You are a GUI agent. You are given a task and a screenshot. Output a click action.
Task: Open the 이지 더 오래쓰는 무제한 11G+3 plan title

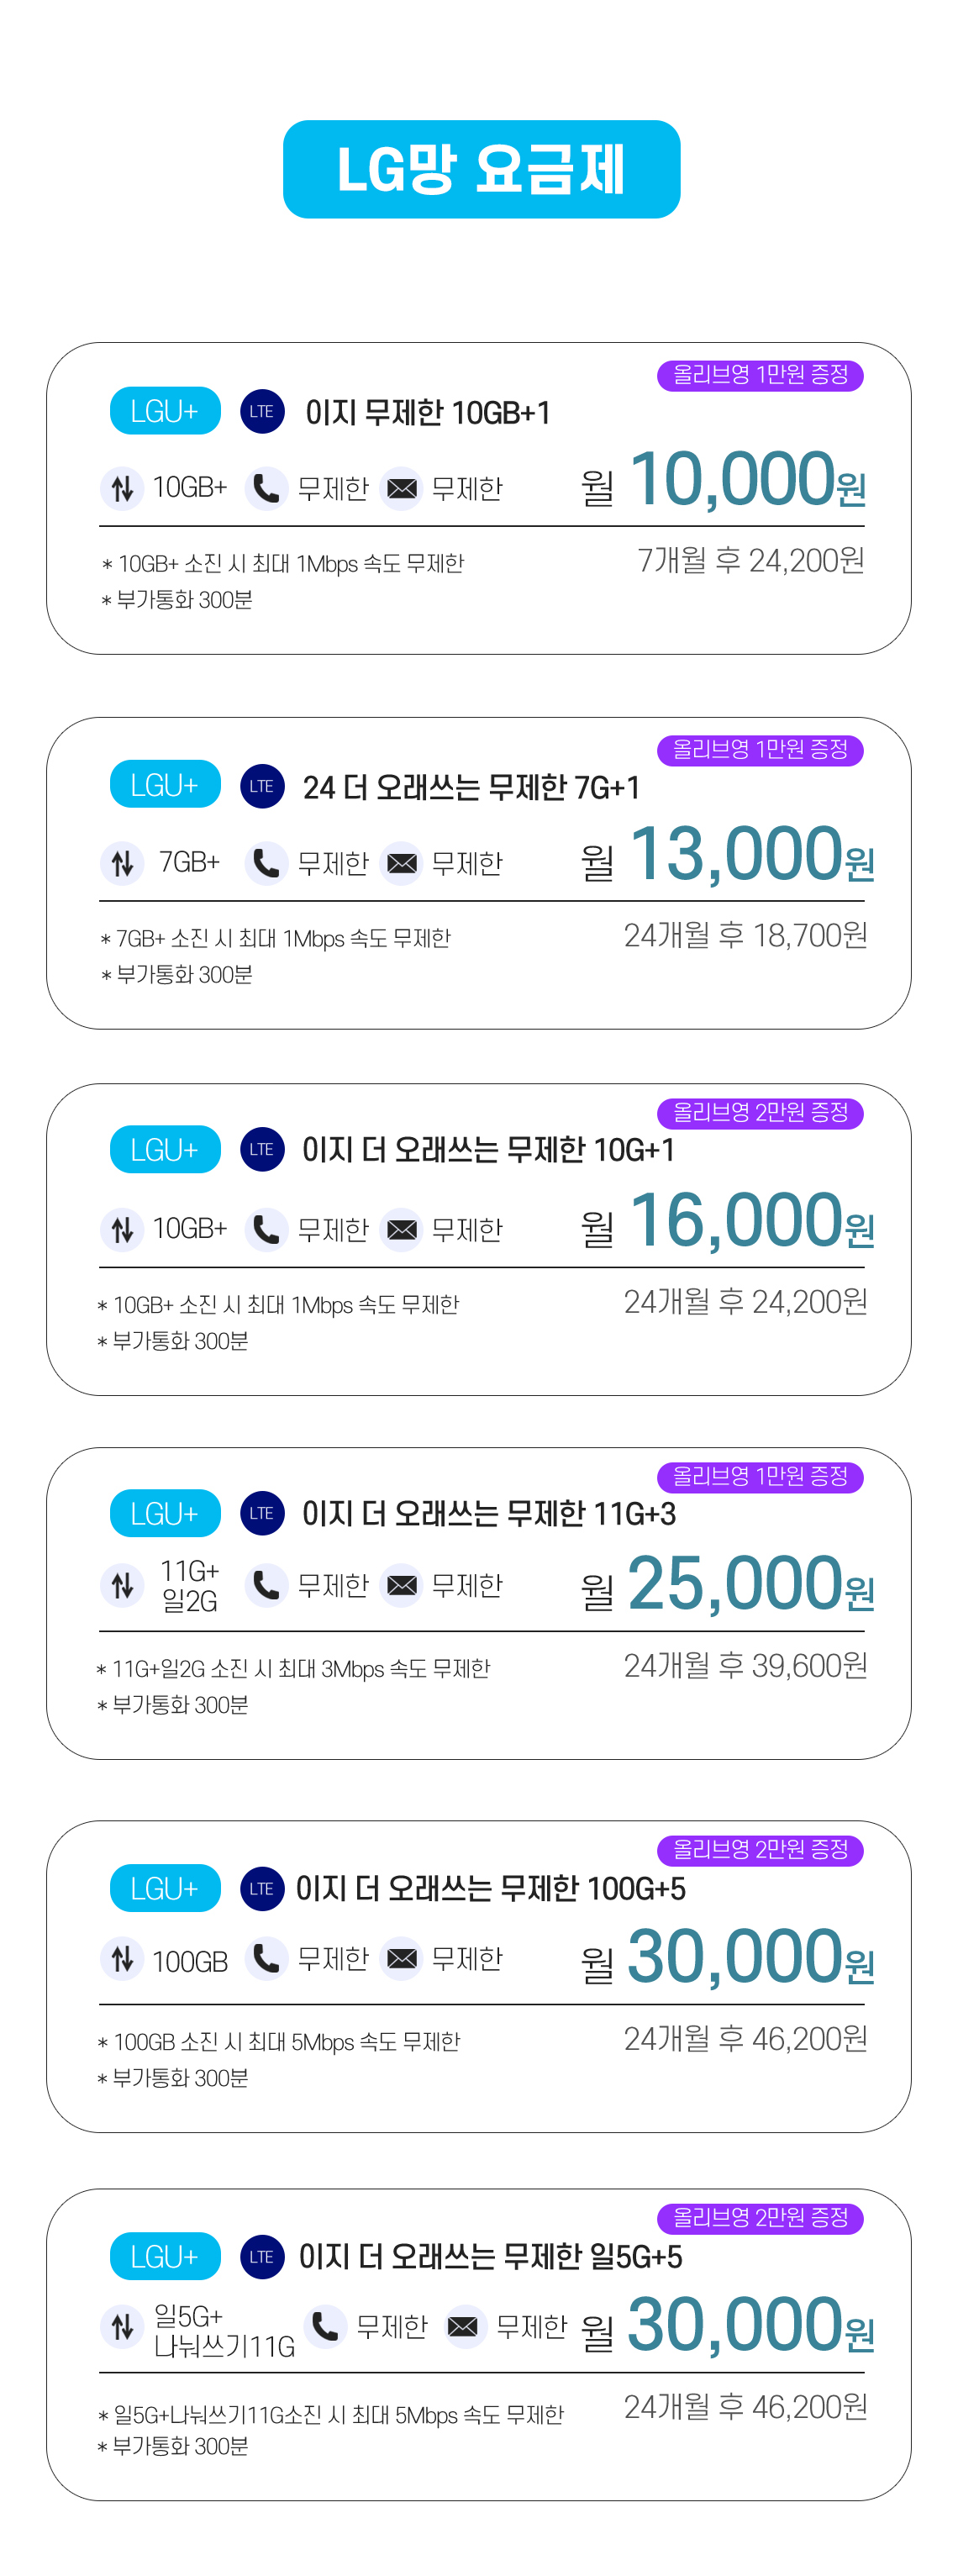(489, 1513)
